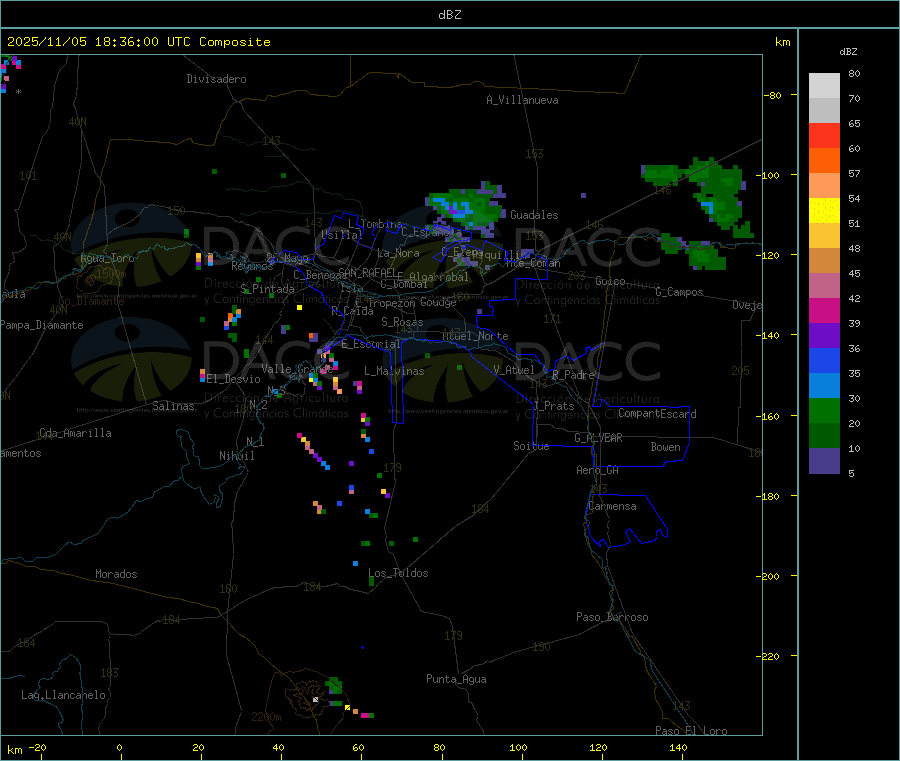The height and width of the screenshot is (761, 900).
Task: Click the green radar echo near Guadales
Action: pos(466,208)
